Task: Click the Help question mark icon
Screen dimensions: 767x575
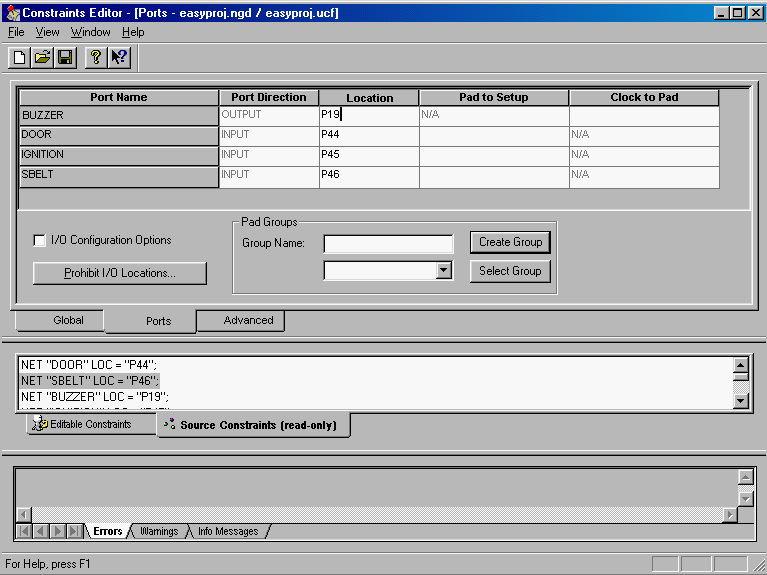Action: point(95,57)
